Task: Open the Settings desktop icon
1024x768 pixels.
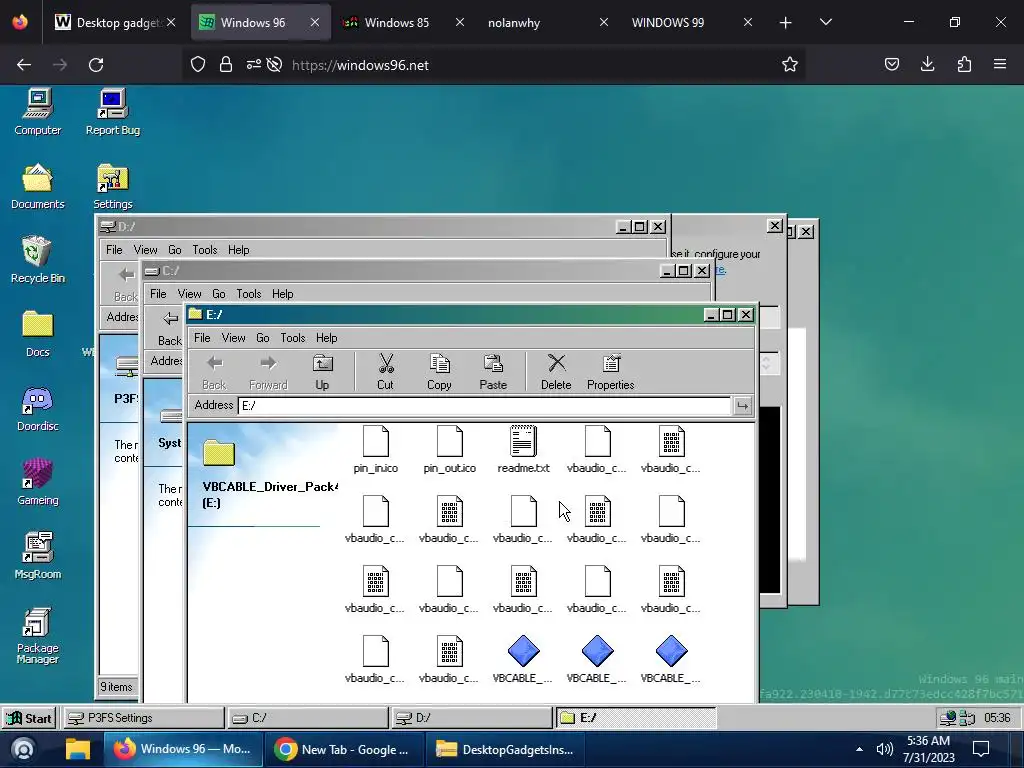Action: tap(113, 186)
